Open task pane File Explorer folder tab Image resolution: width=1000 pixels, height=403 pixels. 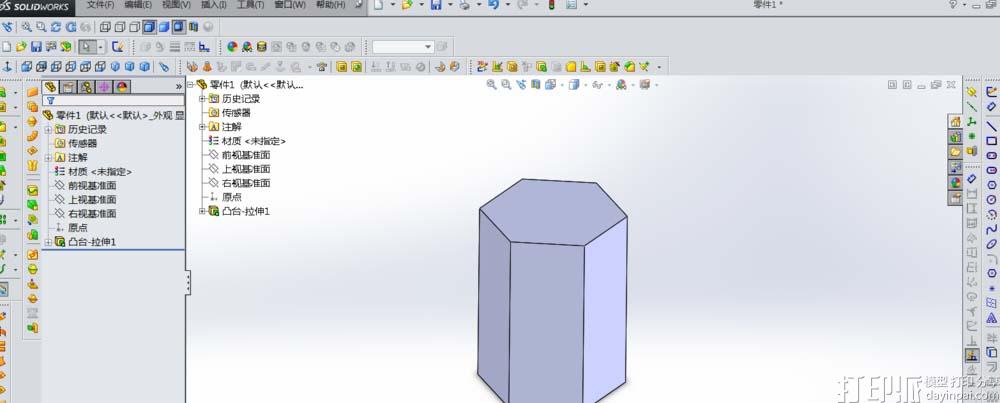click(955, 152)
